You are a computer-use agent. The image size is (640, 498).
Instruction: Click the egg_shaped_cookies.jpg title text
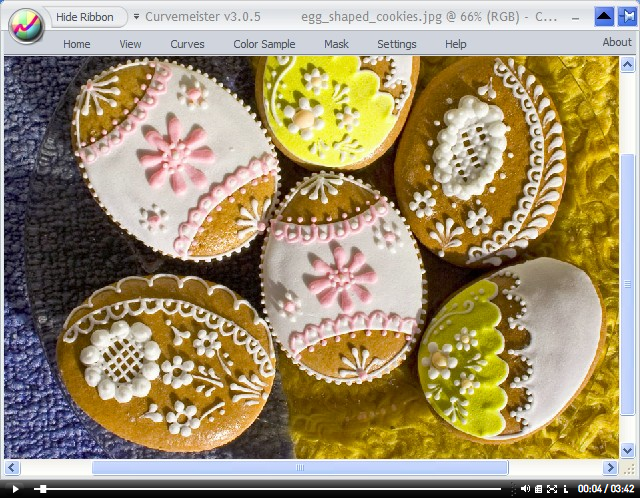coord(371,17)
